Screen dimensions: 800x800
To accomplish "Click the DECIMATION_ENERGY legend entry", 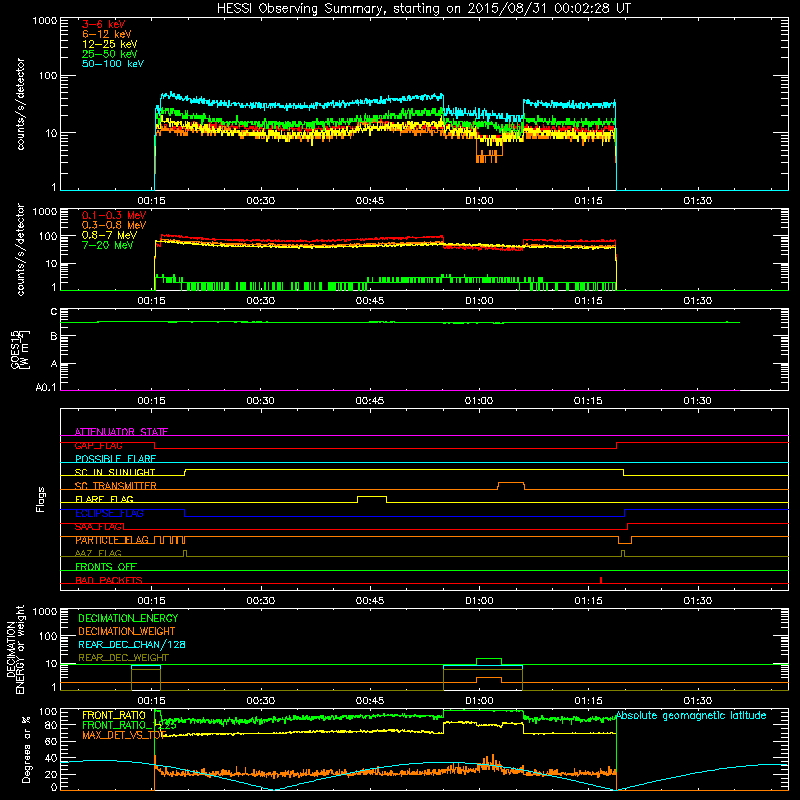I will (128, 618).
